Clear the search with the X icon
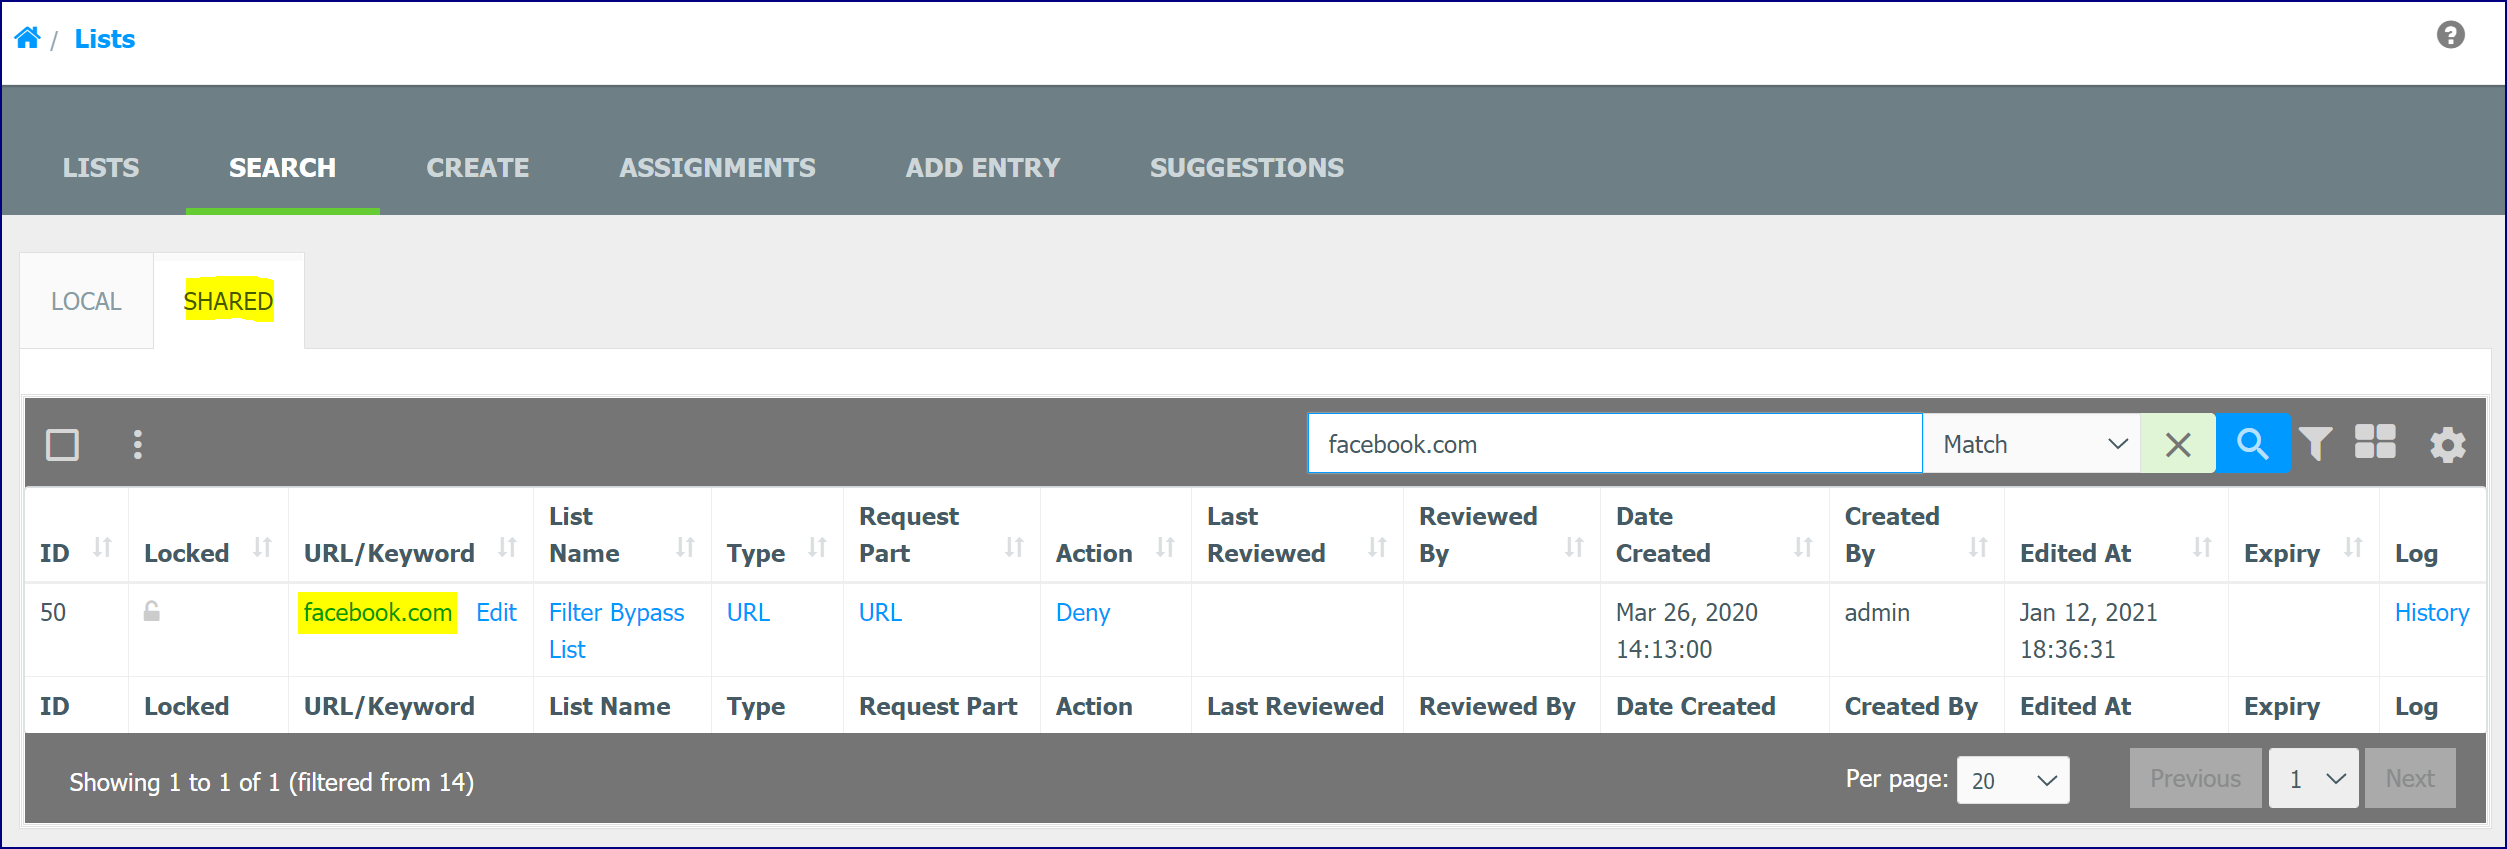 pyautogui.click(x=2178, y=444)
